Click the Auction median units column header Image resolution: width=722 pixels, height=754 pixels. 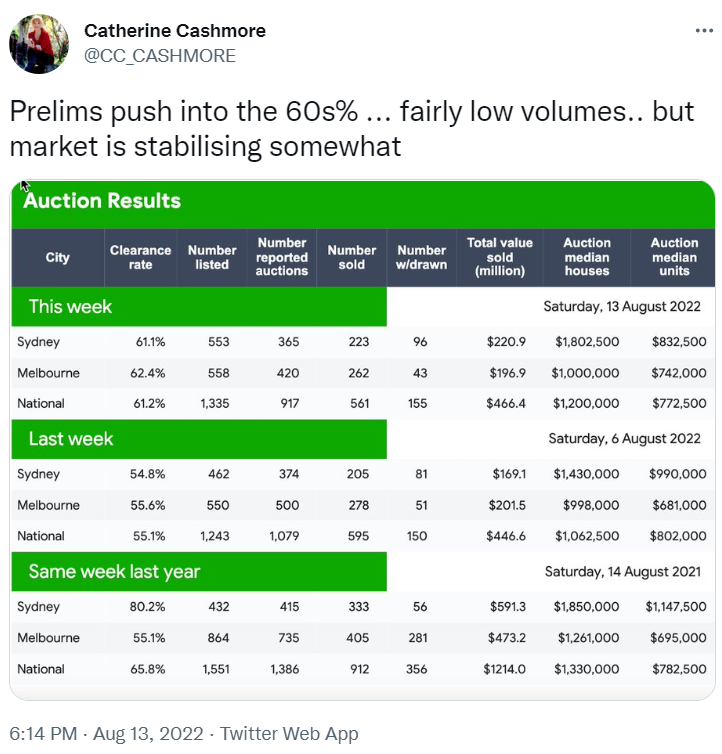pyautogui.click(x=674, y=257)
